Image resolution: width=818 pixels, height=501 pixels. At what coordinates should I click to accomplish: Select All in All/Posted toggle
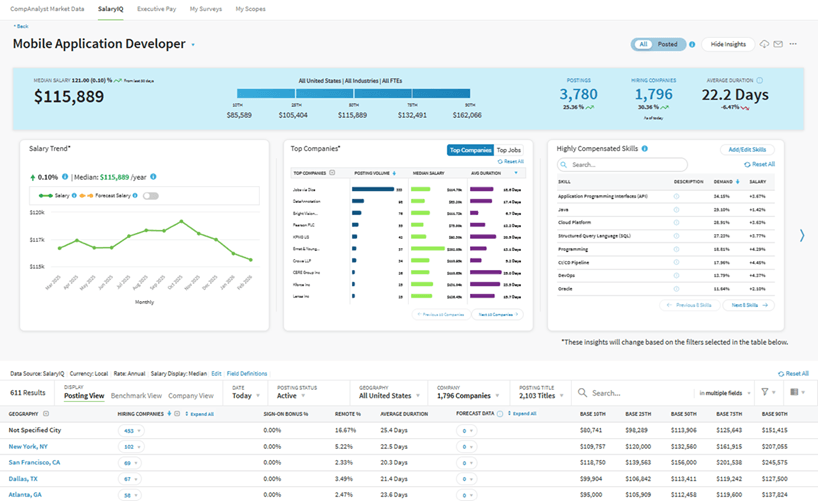(643, 44)
